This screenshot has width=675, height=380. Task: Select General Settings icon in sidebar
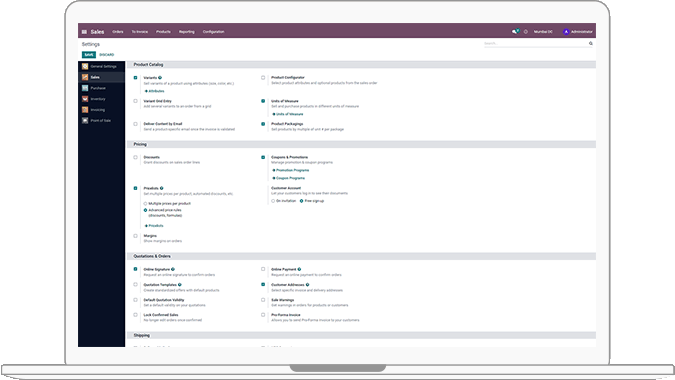pyautogui.click(x=85, y=66)
